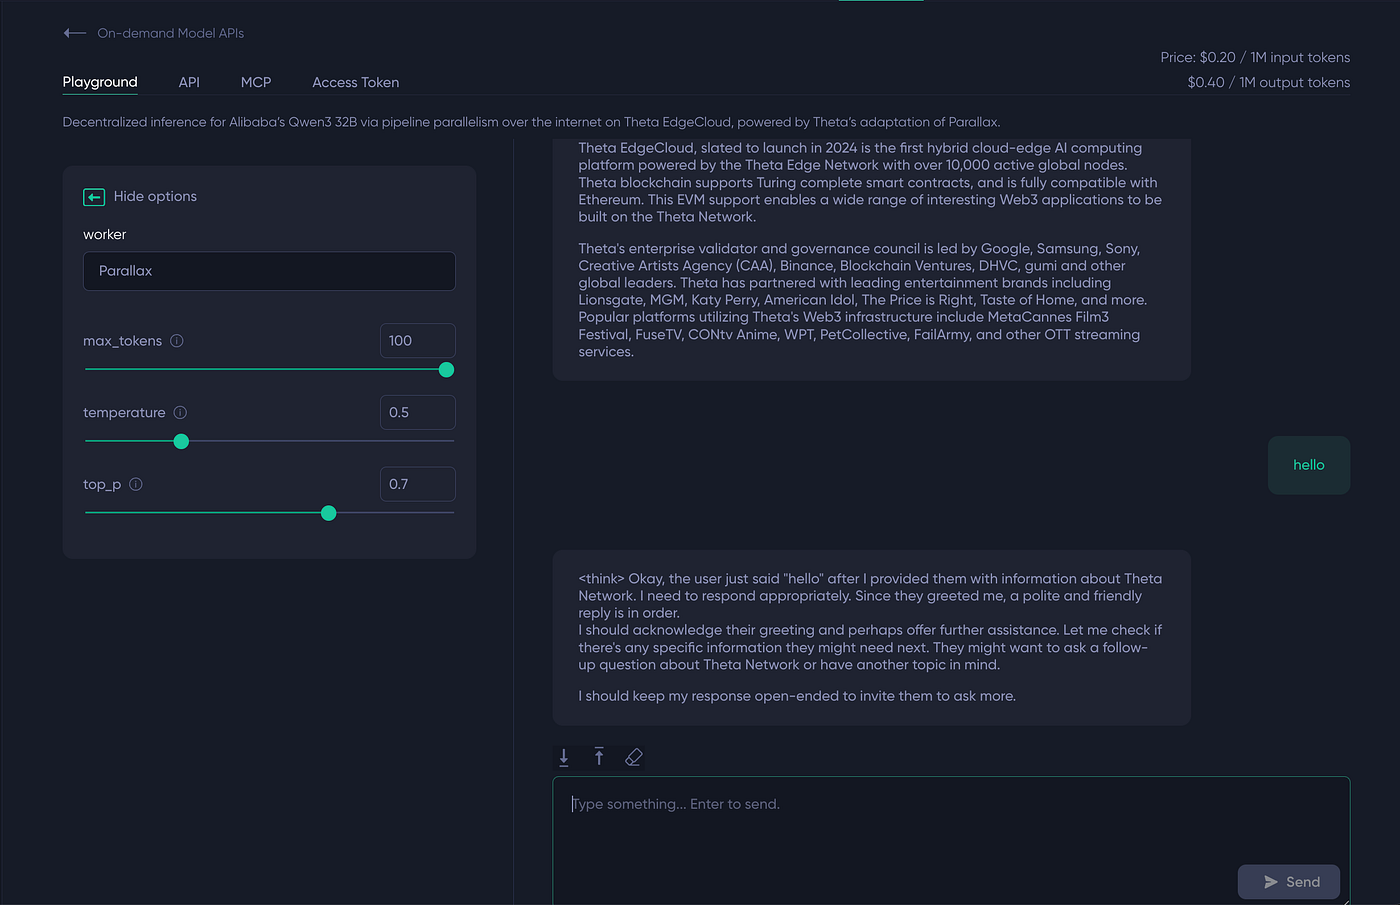Go back to On-demand Model APIs
Viewport: 1400px width, 905px height.
[153, 33]
